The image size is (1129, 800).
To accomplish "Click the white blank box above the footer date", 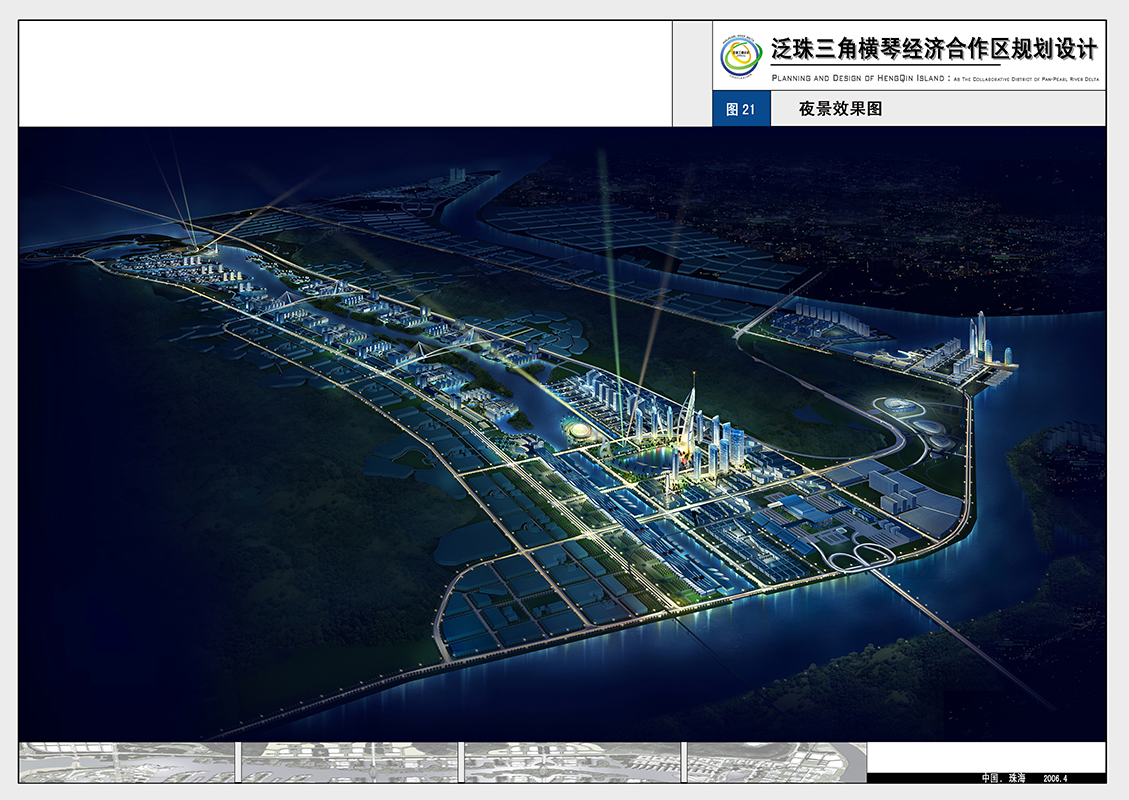I will 985,756.
